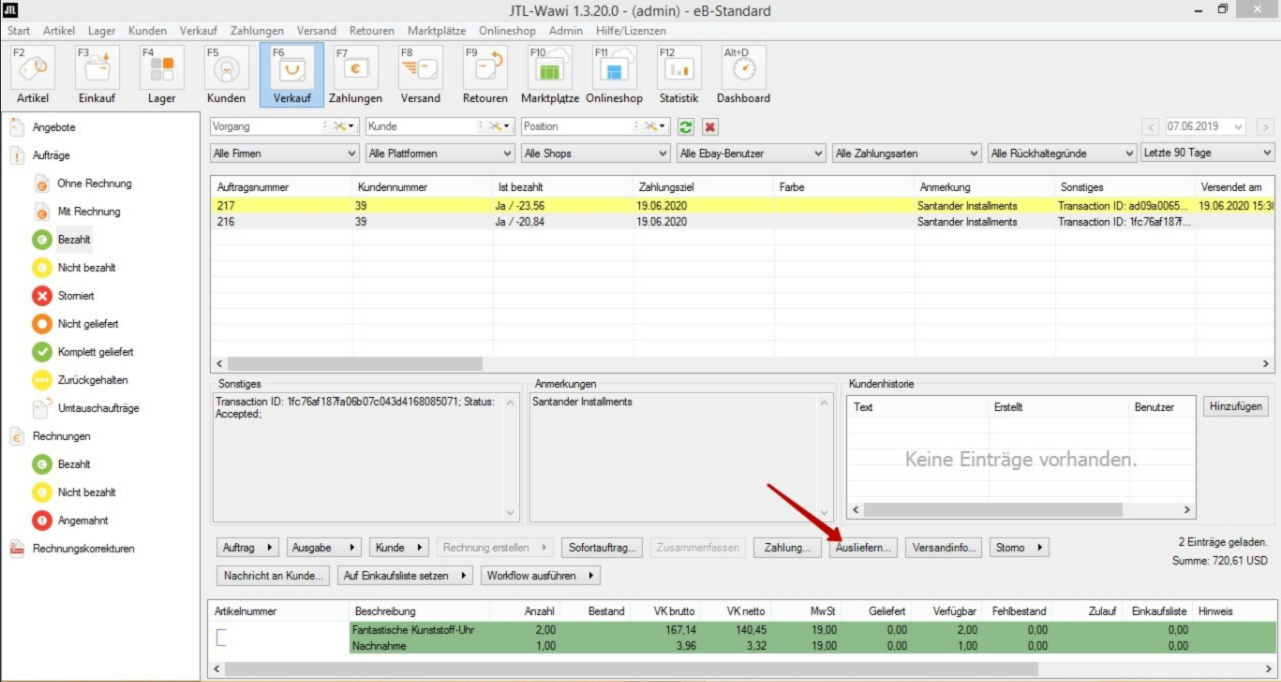Launch the Dashboard gauge icon
This screenshot has height=682, width=1281.
coord(743,68)
